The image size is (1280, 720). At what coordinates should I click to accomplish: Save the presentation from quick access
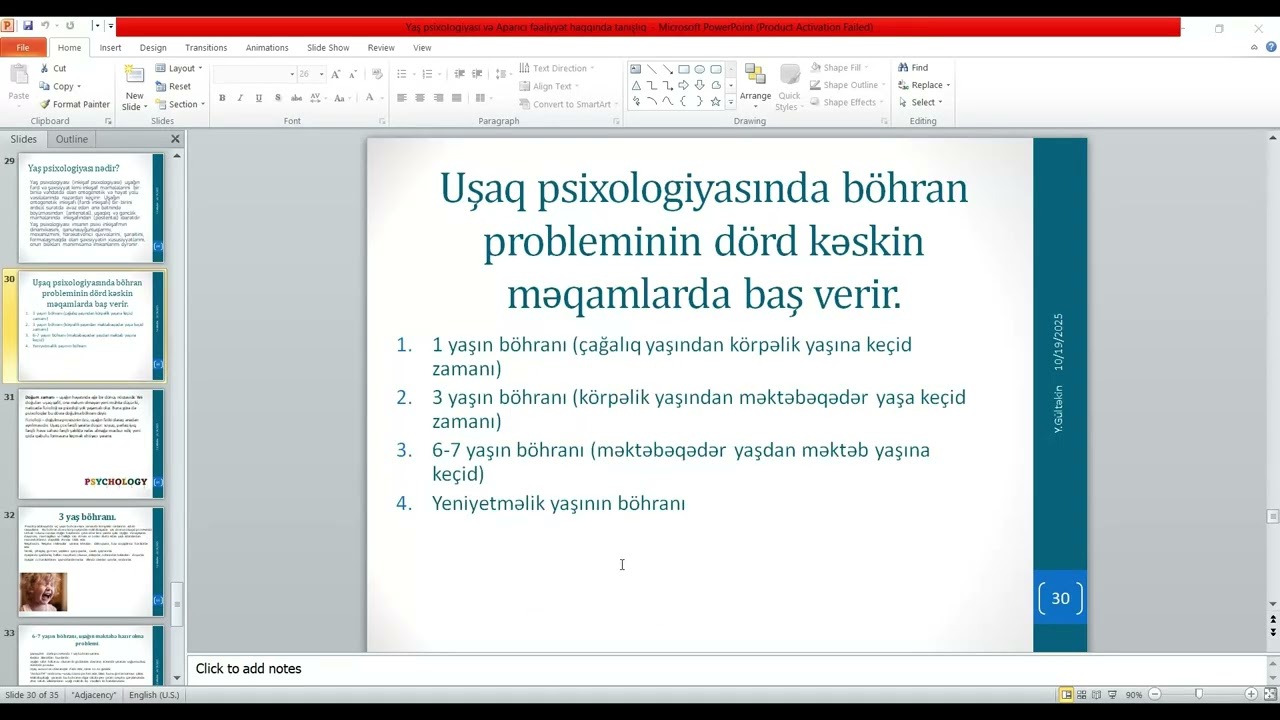pos(28,26)
